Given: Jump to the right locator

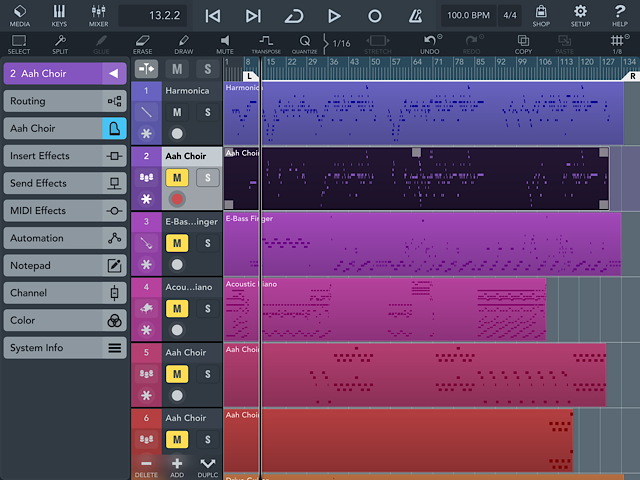Looking at the screenshot, I should pyautogui.click(x=253, y=16).
